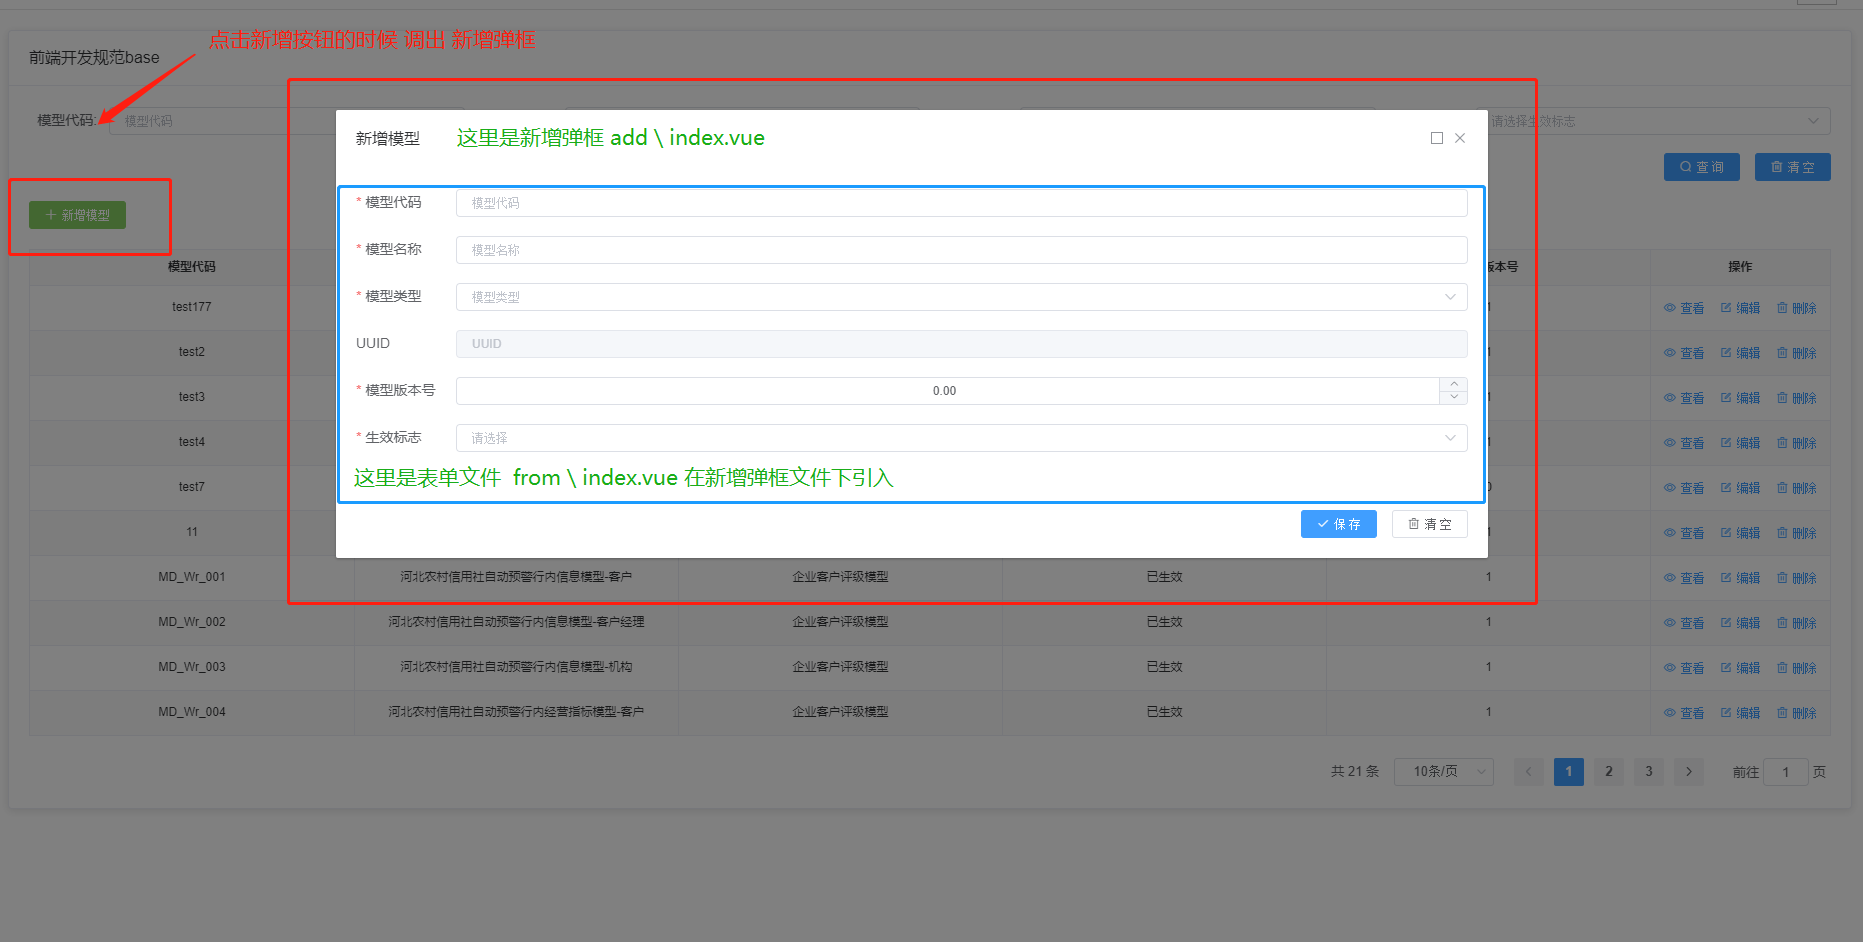Click the 清空 button in dialog footer
This screenshot has height=942, width=1863.
pos(1429,524)
